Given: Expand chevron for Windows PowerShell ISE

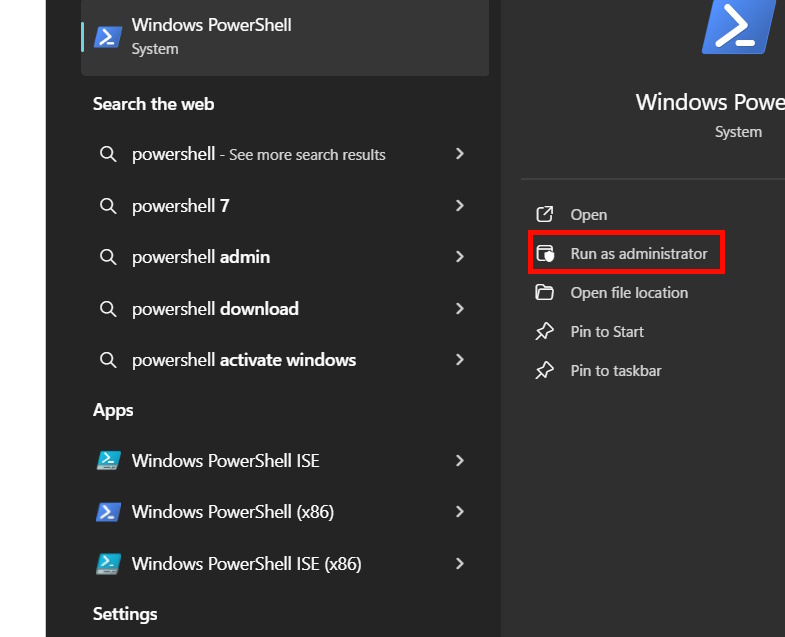Looking at the screenshot, I should tap(460, 460).
